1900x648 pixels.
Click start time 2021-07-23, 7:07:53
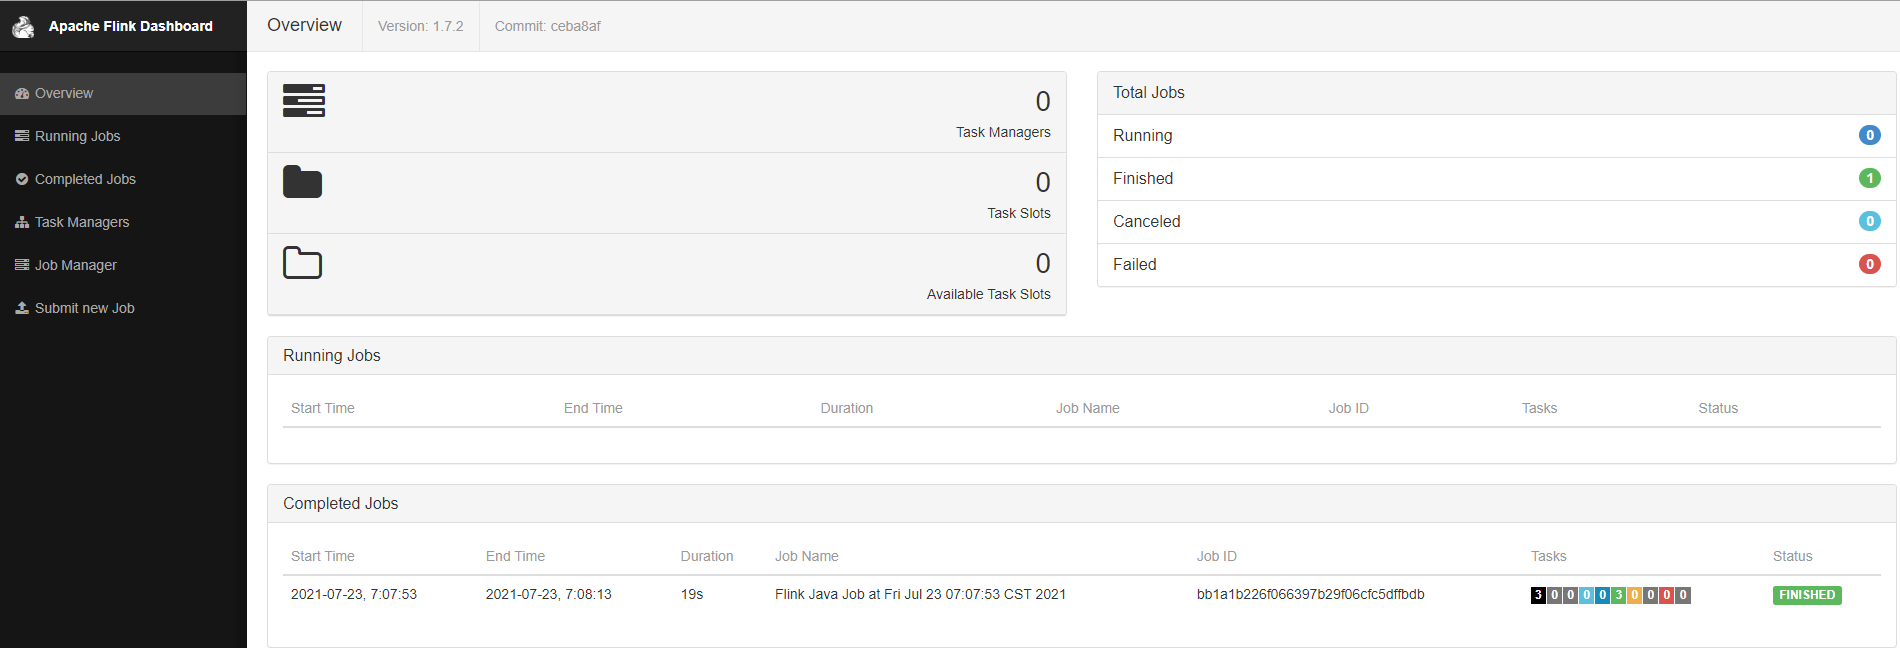pos(354,594)
